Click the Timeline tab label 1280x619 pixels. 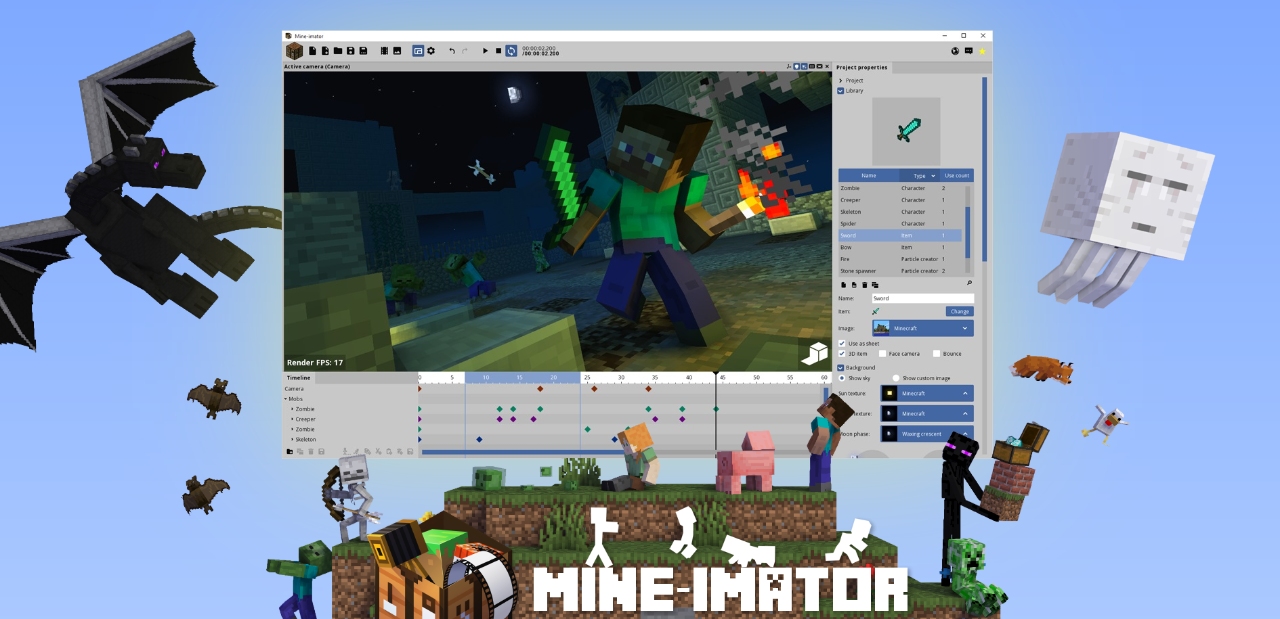point(298,378)
